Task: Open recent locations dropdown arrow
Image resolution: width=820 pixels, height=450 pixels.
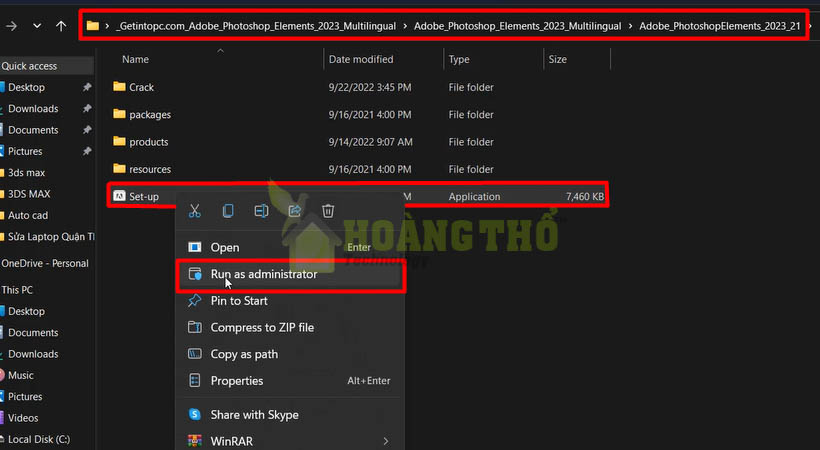Action: pyautogui.click(x=37, y=26)
